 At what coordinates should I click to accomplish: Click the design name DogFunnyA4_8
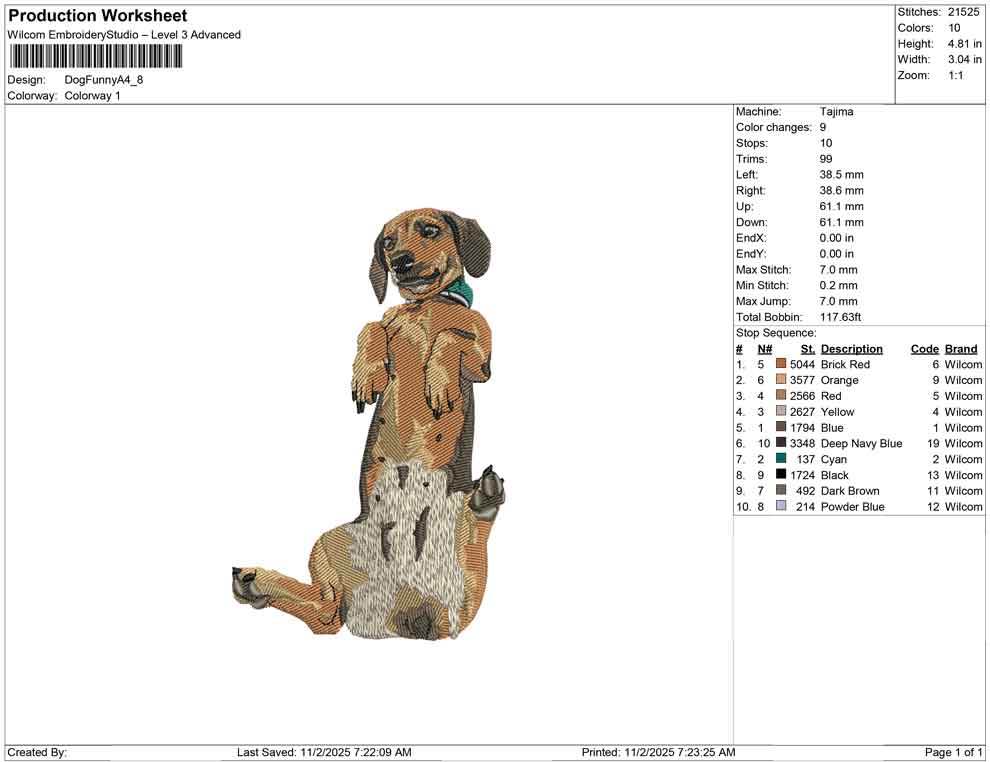[104, 80]
